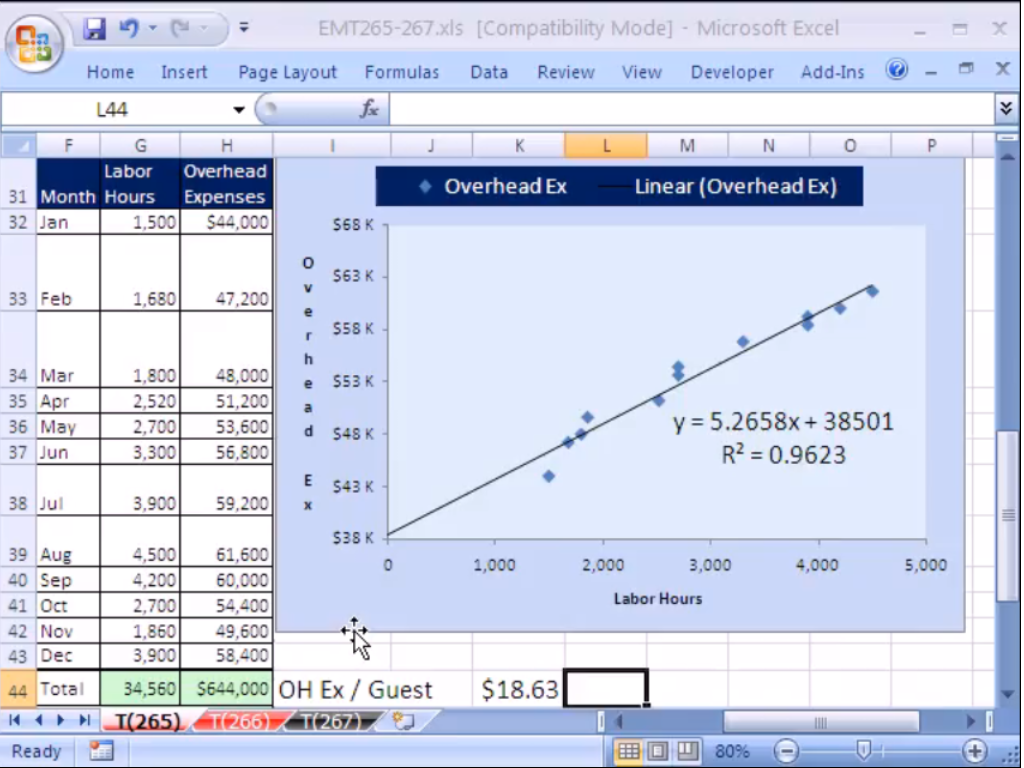Click trendline equation y = 5.2658x + 38501

(783, 422)
